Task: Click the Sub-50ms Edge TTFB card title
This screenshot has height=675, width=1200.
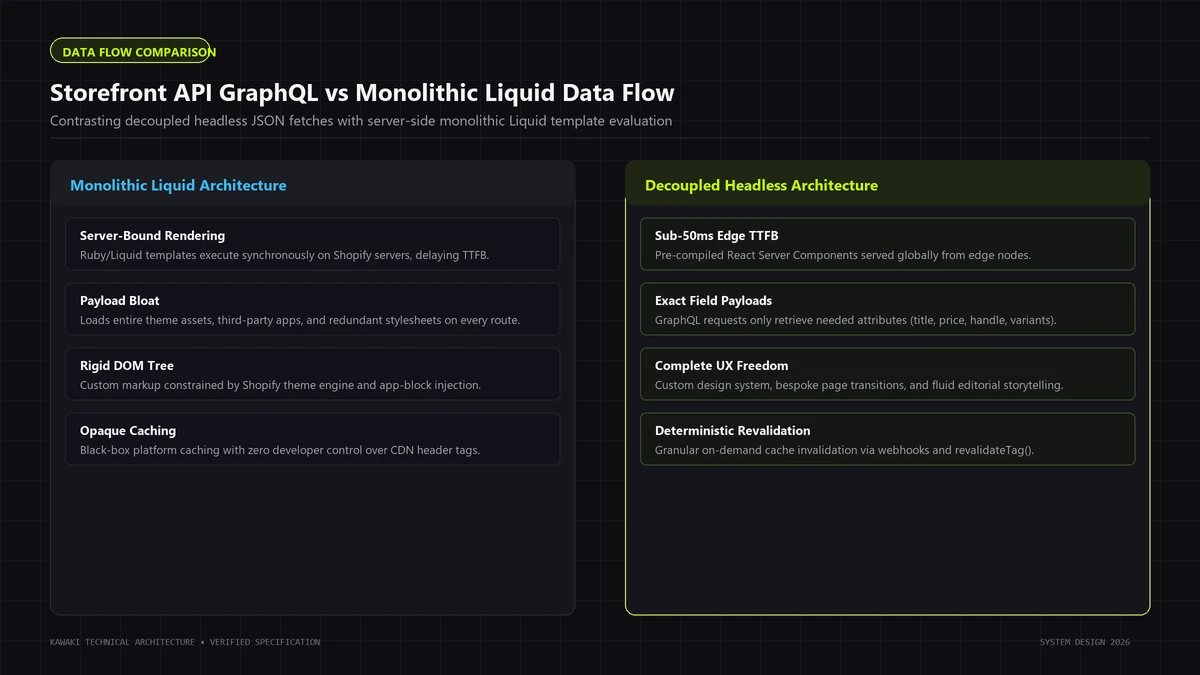Action: pyautogui.click(x=716, y=236)
